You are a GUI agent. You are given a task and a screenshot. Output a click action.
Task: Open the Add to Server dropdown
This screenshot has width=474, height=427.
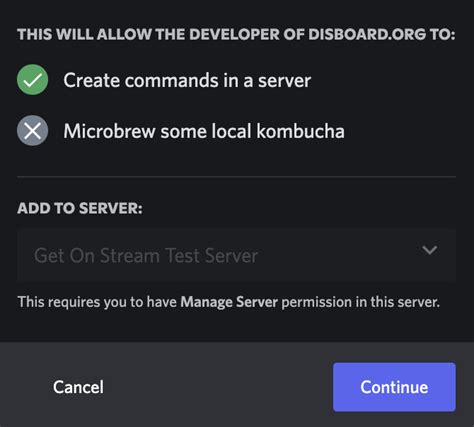click(236, 256)
